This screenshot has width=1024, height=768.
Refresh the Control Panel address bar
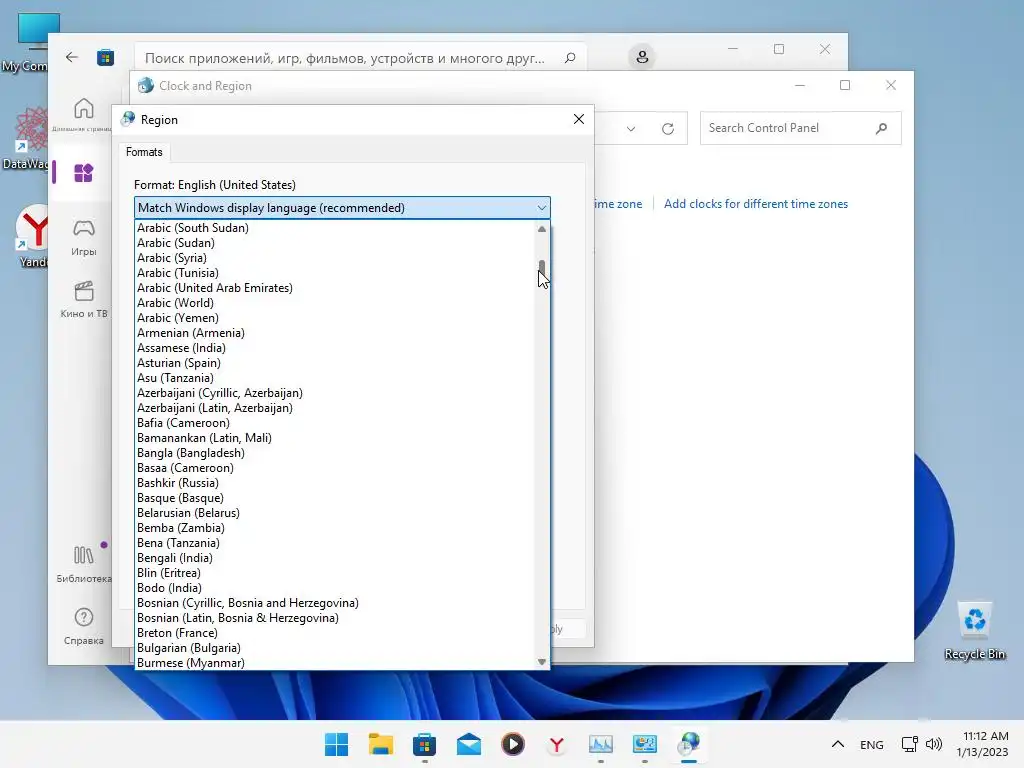pyautogui.click(x=667, y=129)
